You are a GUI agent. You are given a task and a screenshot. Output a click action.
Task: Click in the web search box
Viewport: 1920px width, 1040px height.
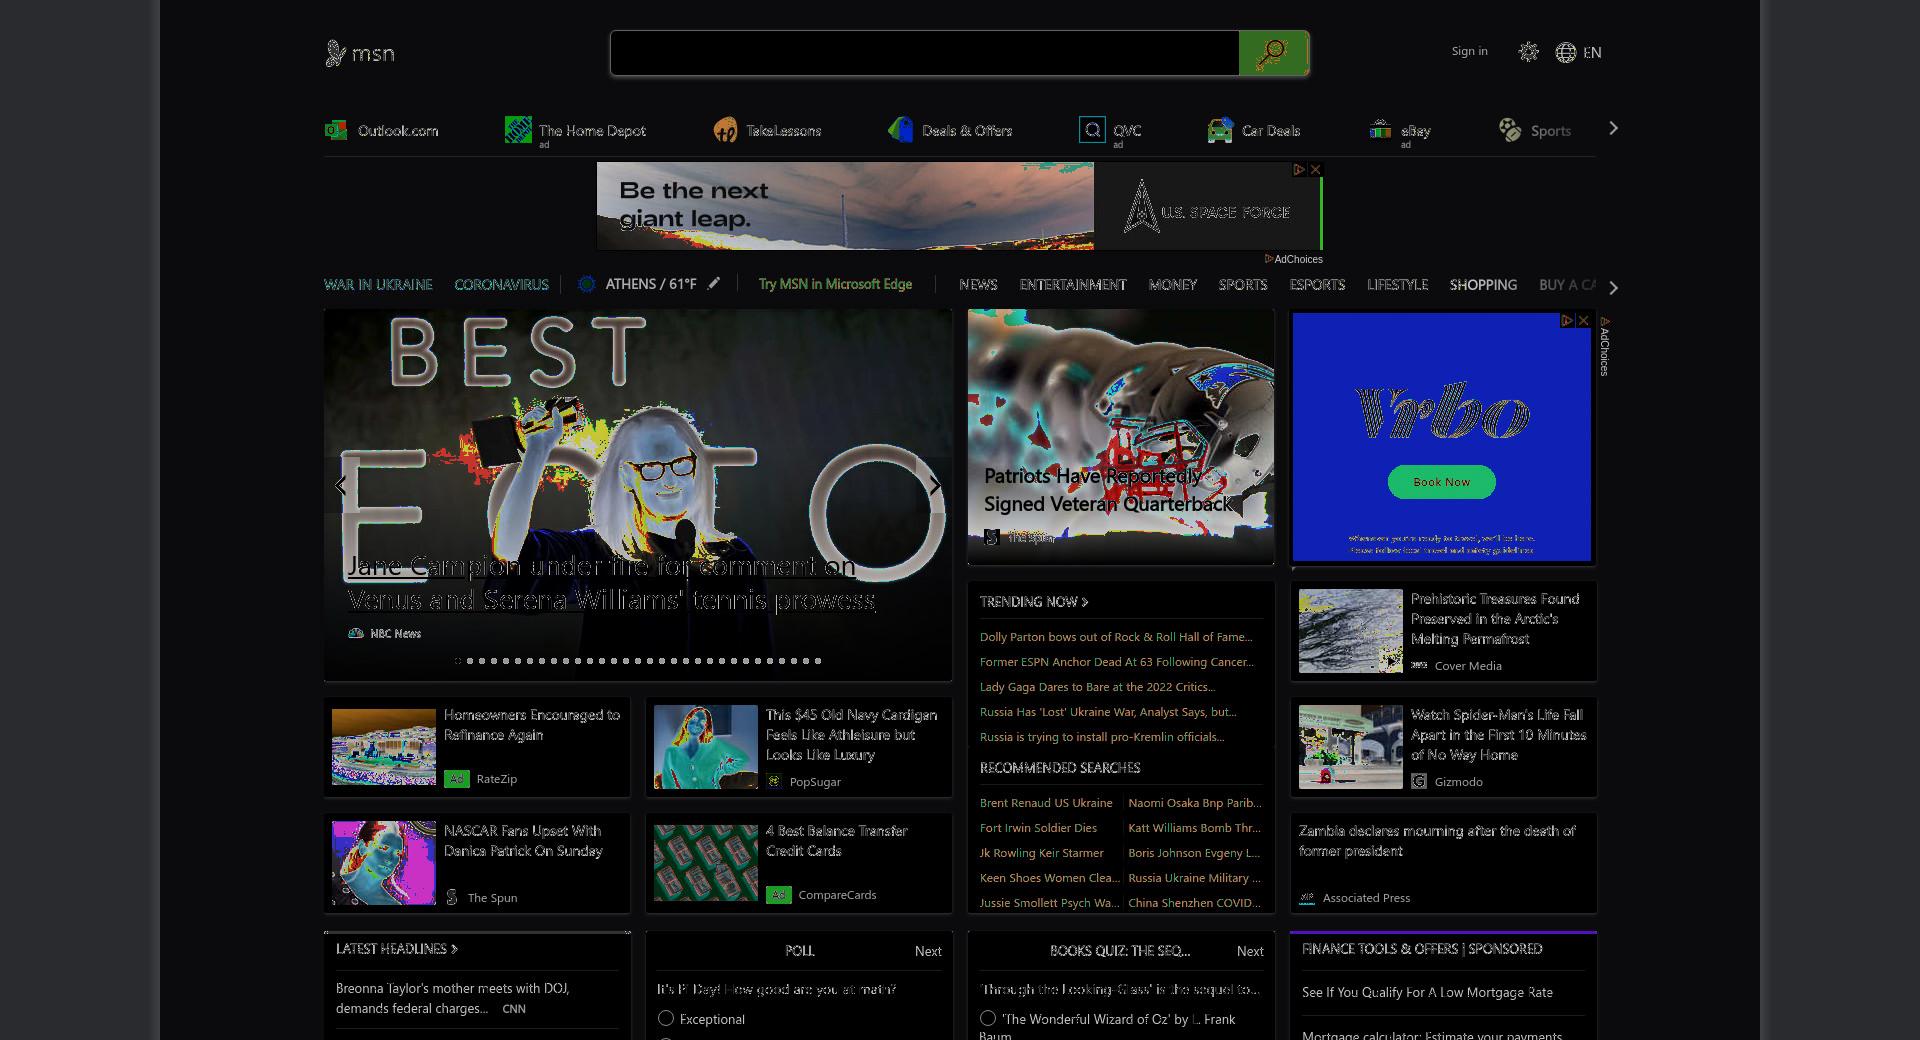click(x=925, y=53)
